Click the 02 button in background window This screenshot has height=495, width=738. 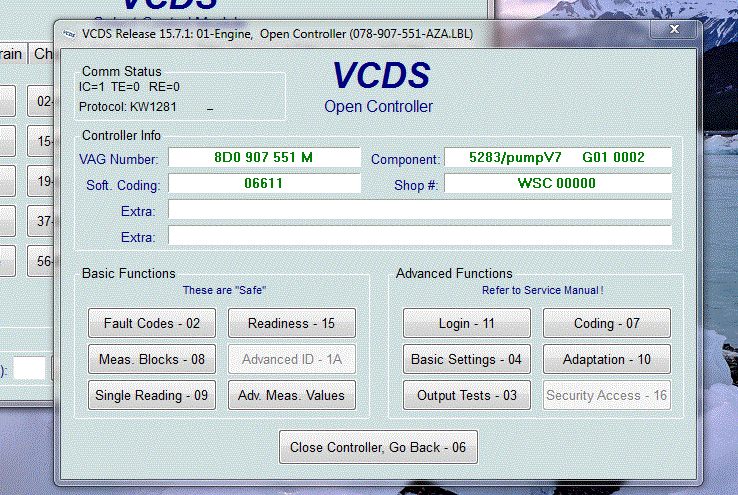41,101
